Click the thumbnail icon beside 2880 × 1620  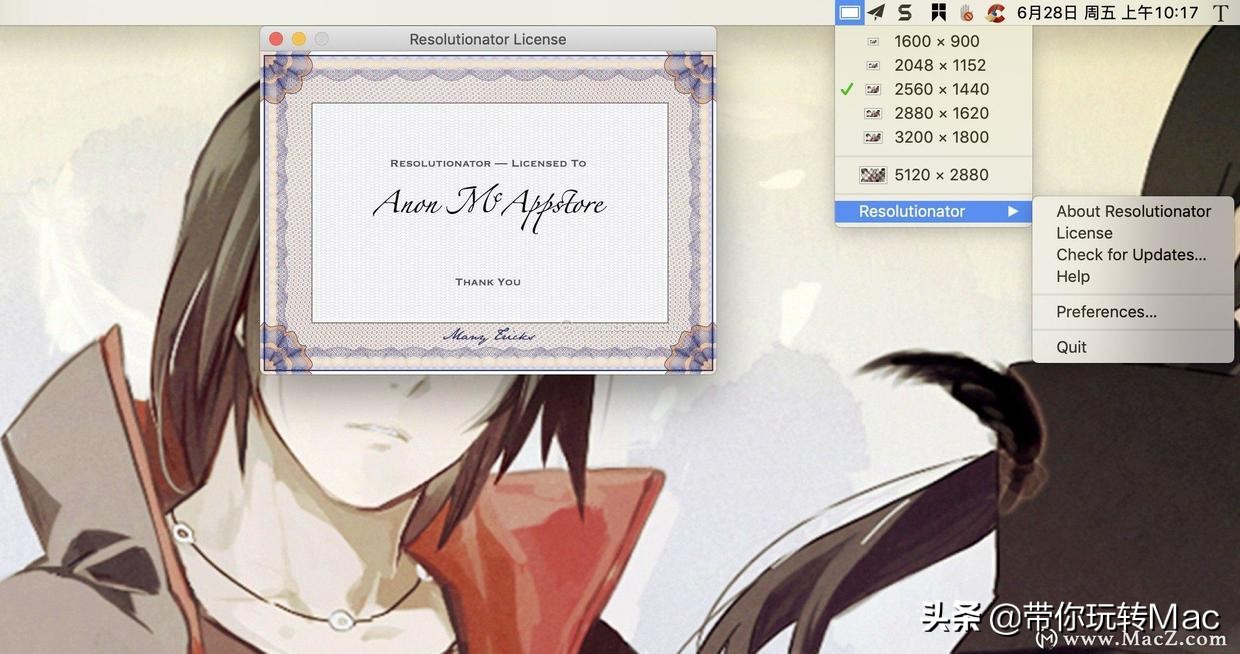click(873, 113)
